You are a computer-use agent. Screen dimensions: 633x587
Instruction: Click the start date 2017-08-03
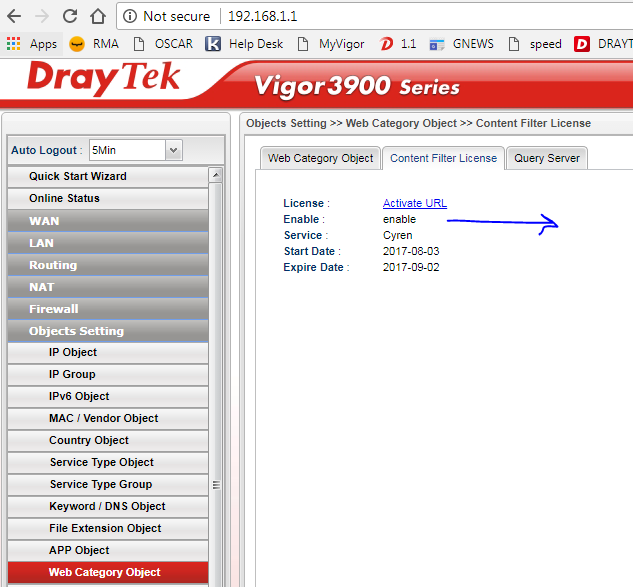coord(411,251)
